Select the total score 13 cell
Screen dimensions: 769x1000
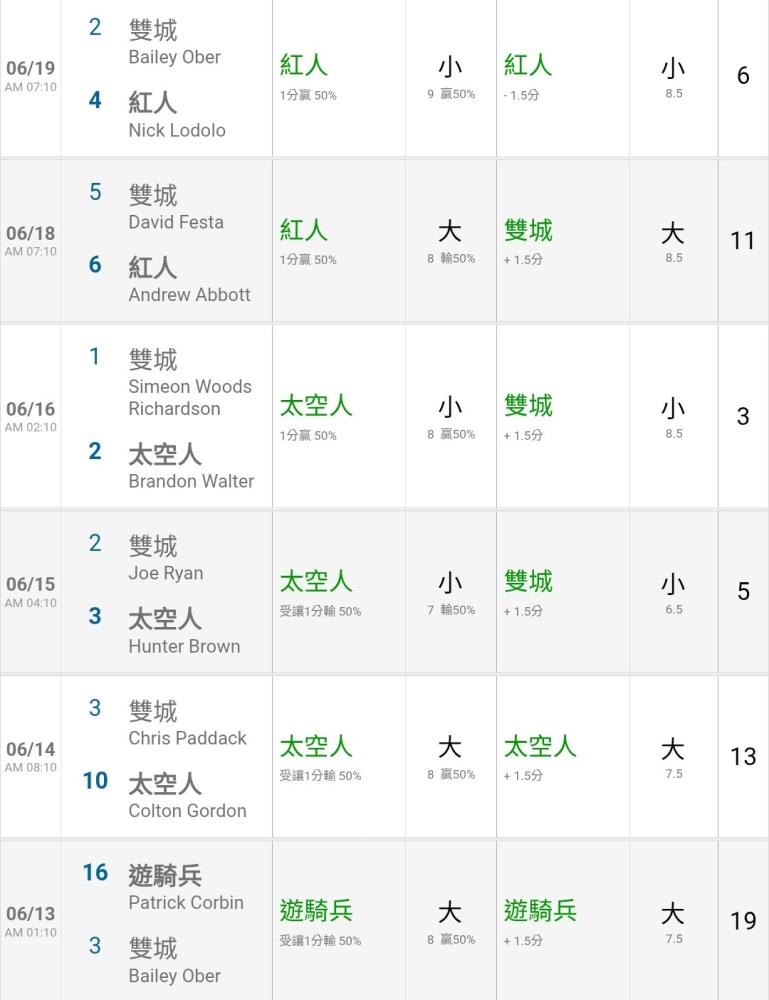tap(743, 756)
